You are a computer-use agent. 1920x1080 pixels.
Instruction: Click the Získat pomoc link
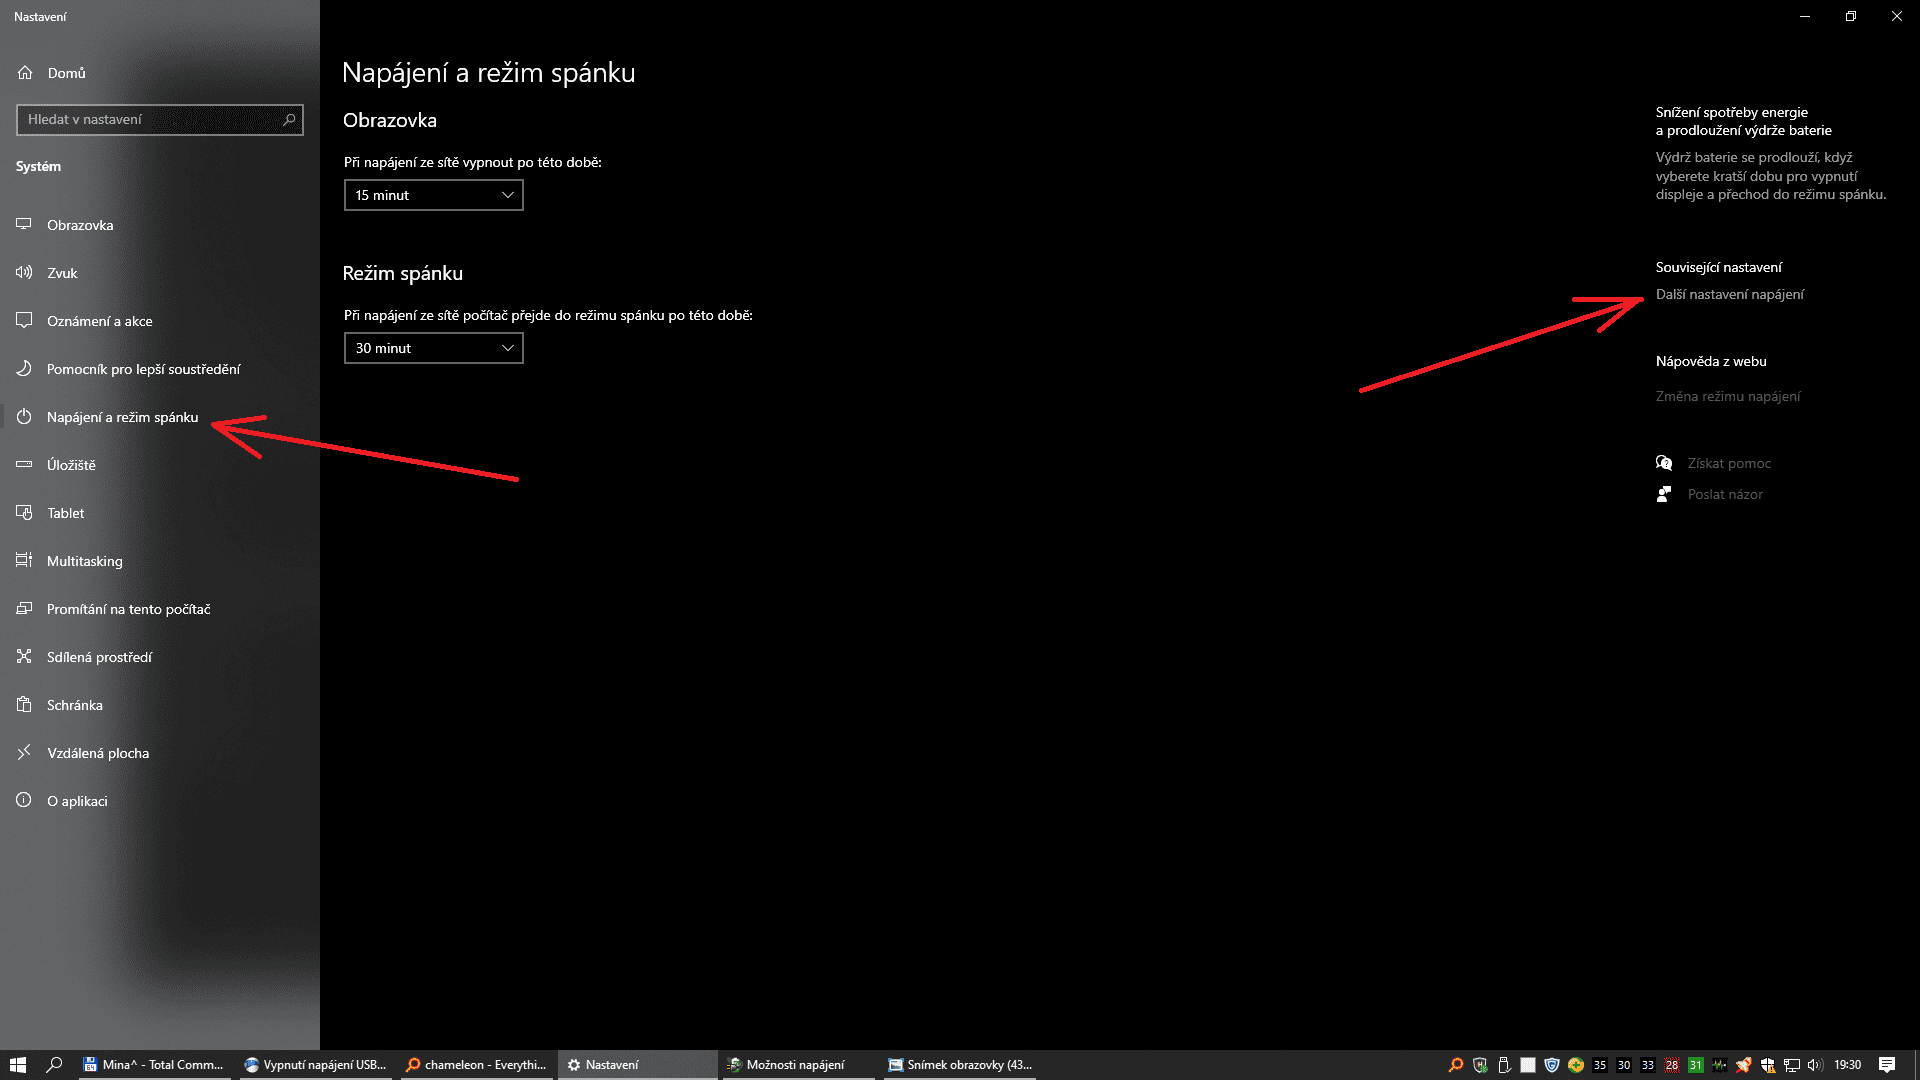click(x=1728, y=463)
